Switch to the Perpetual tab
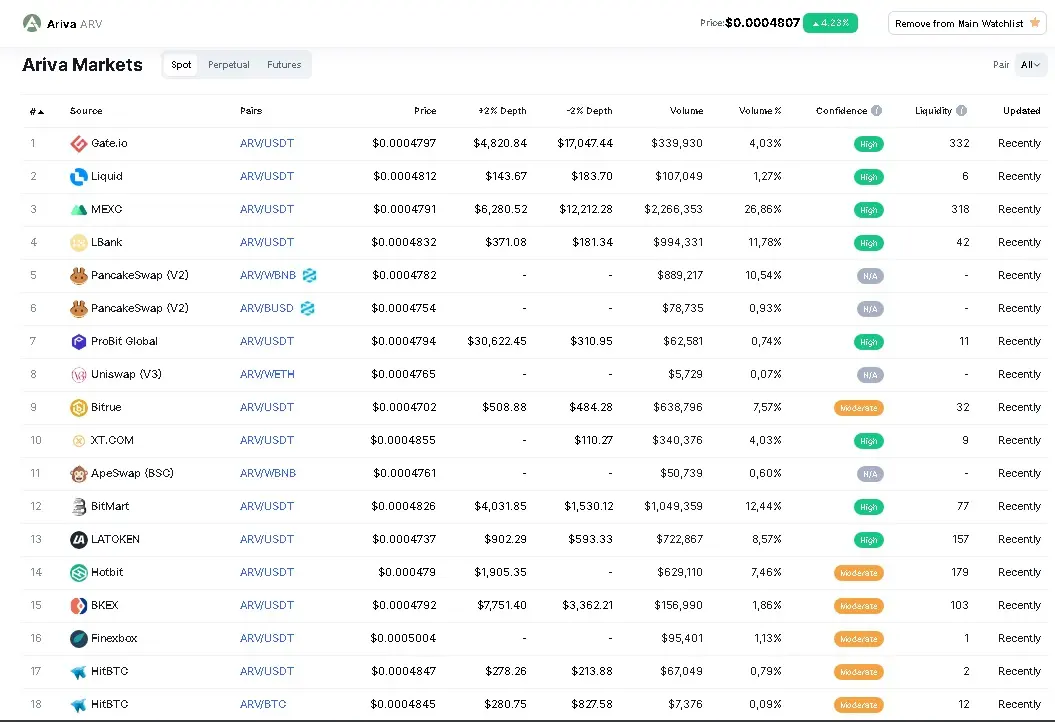Screen dimensions: 1055x722 click(x=229, y=65)
